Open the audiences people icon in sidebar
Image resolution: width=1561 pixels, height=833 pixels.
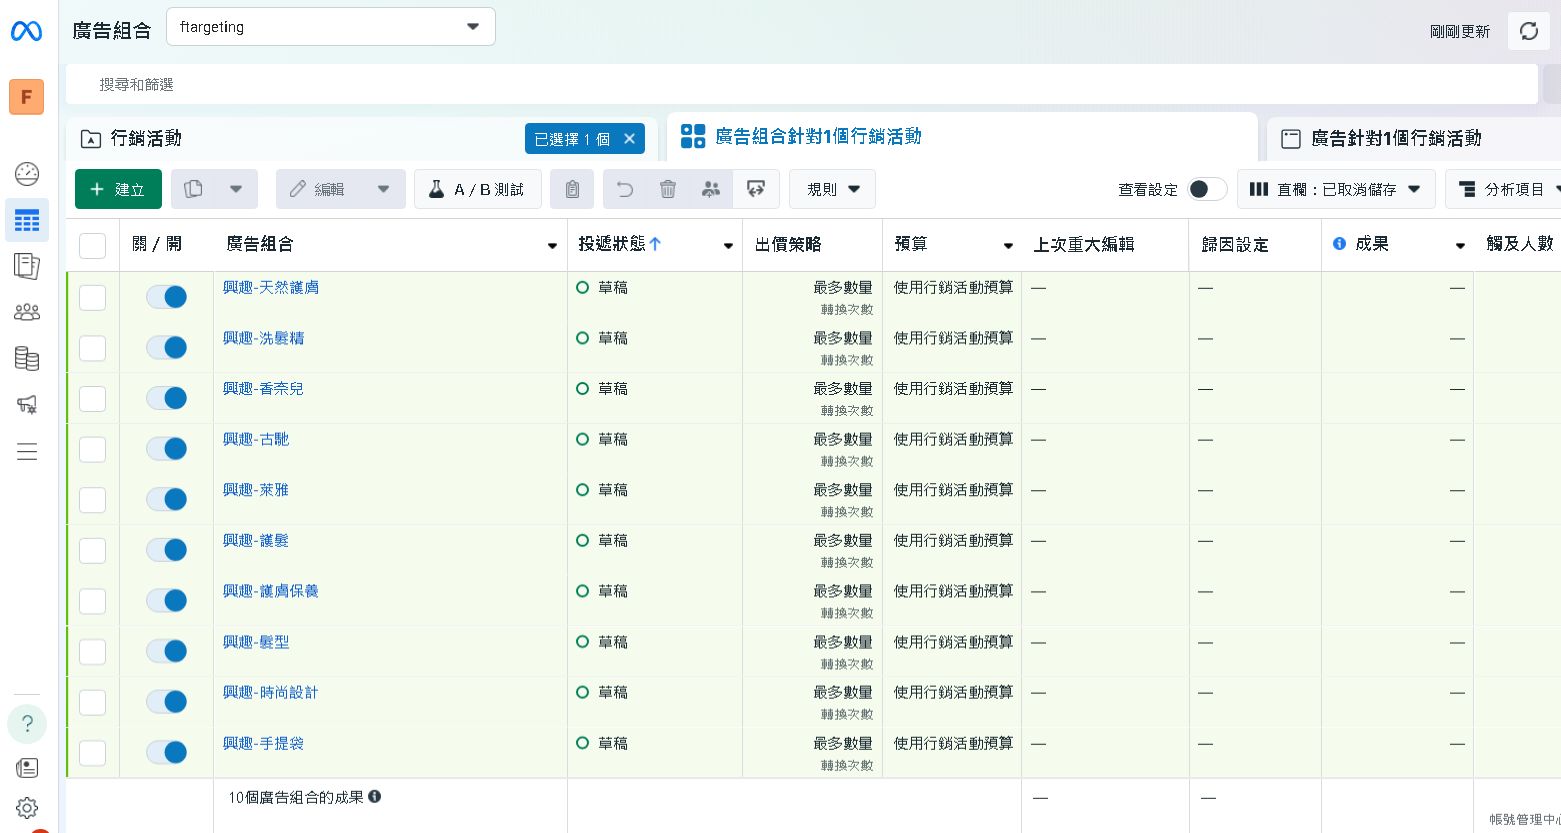27,312
